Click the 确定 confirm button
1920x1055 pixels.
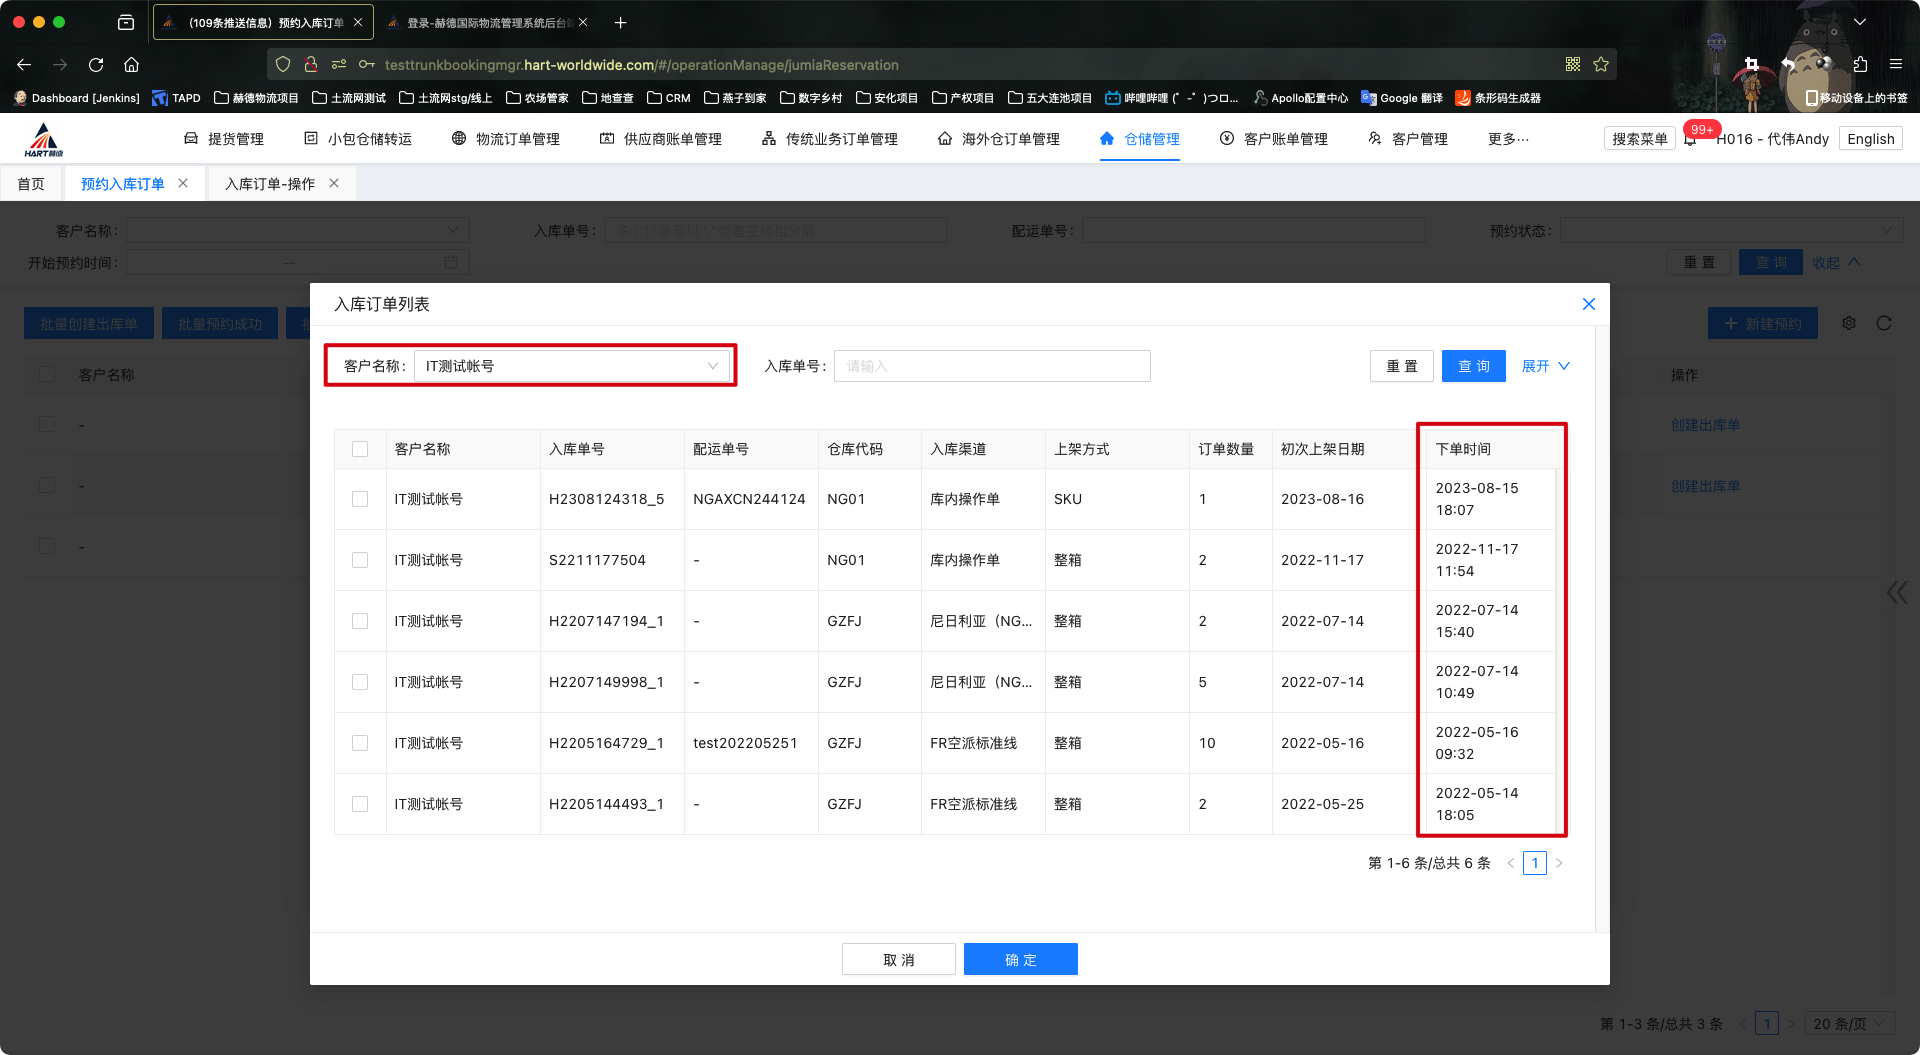pyautogui.click(x=1020, y=959)
